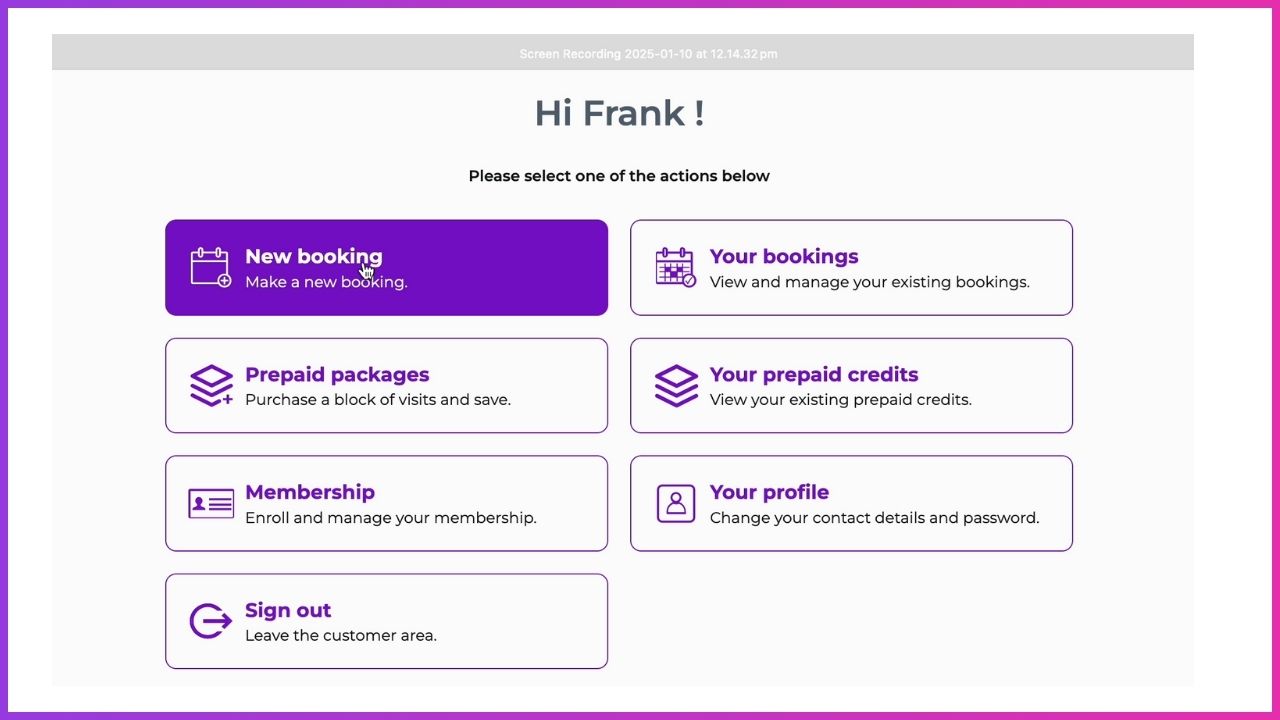Click the Sign out arrow icon

pyautogui.click(x=211, y=621)
